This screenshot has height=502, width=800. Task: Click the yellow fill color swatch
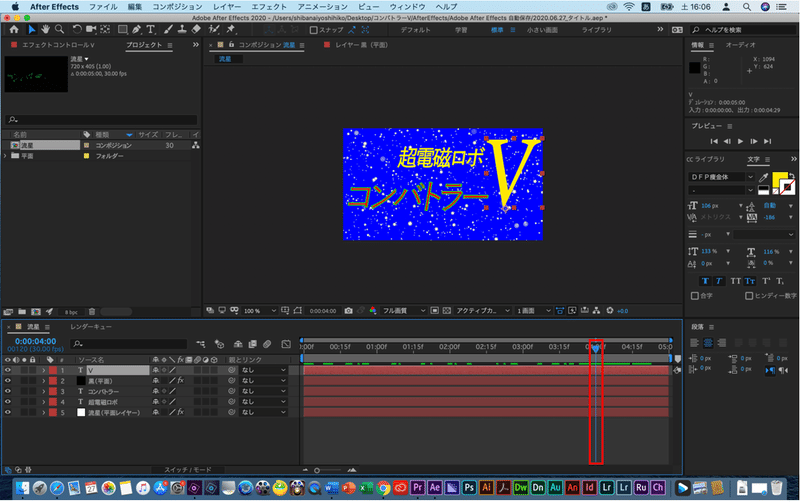pos(779,179)
